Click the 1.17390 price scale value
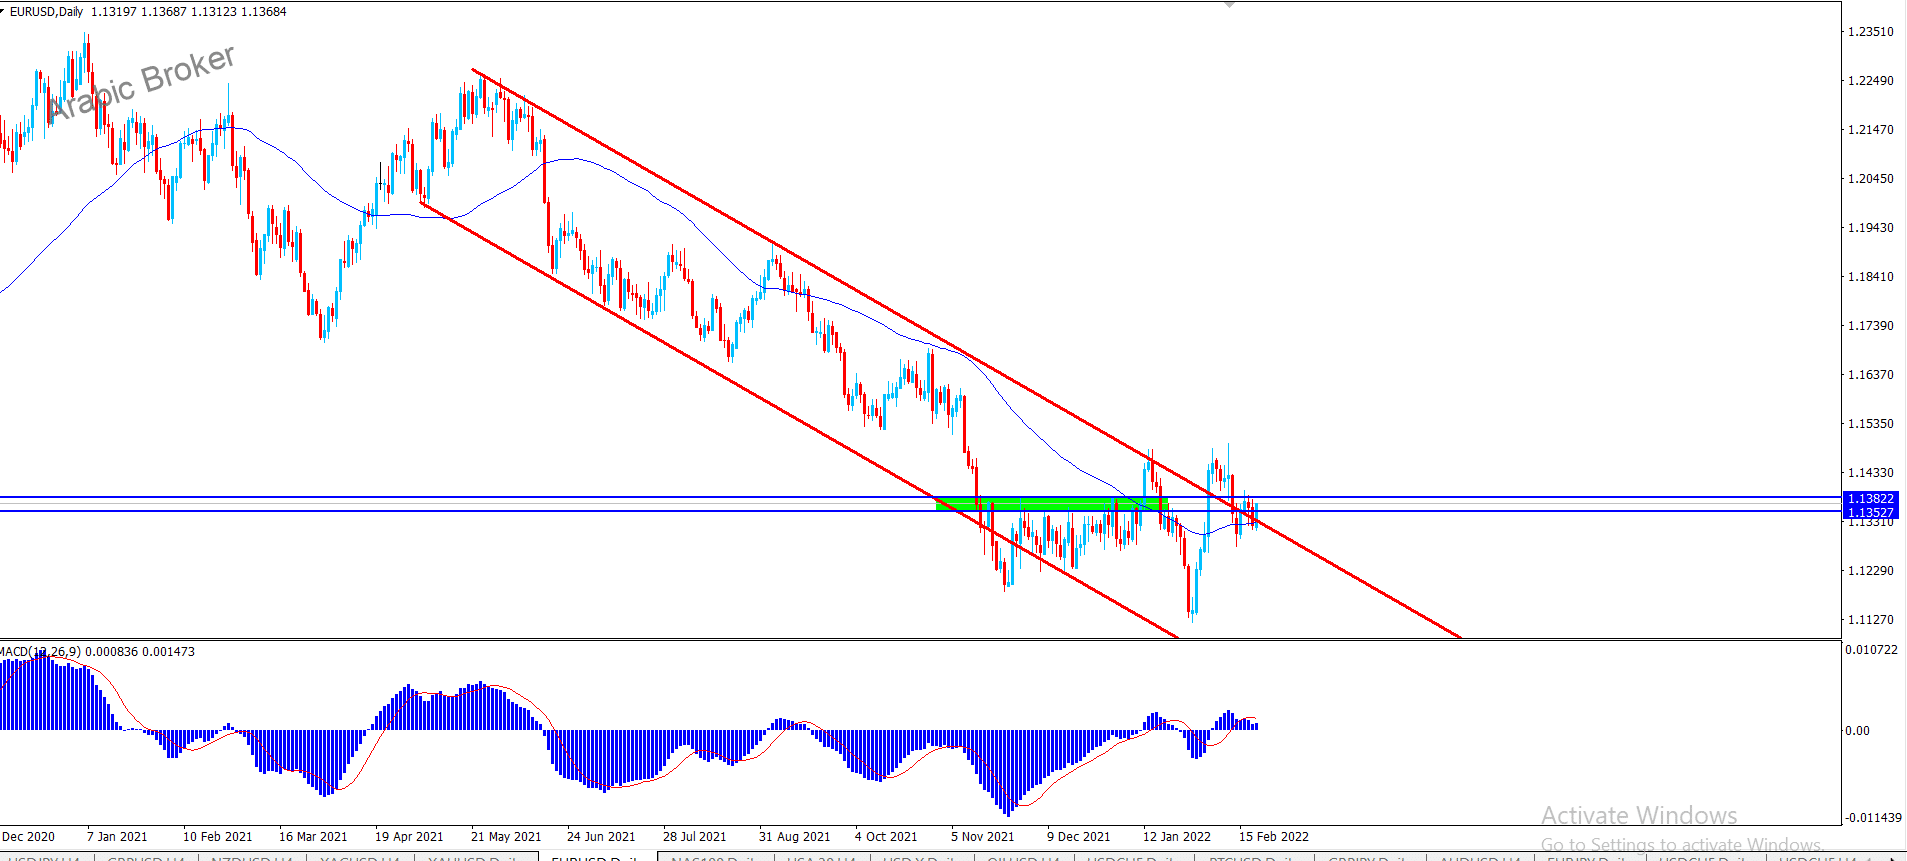The height and width of the screenshot is (861, 1907). tap(1870, 326)
